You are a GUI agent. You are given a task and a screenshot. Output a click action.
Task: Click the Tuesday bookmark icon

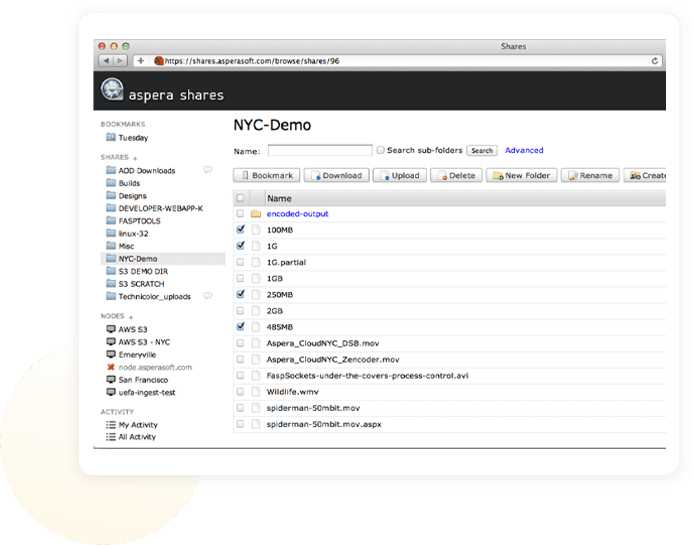[x=110, y=138]
